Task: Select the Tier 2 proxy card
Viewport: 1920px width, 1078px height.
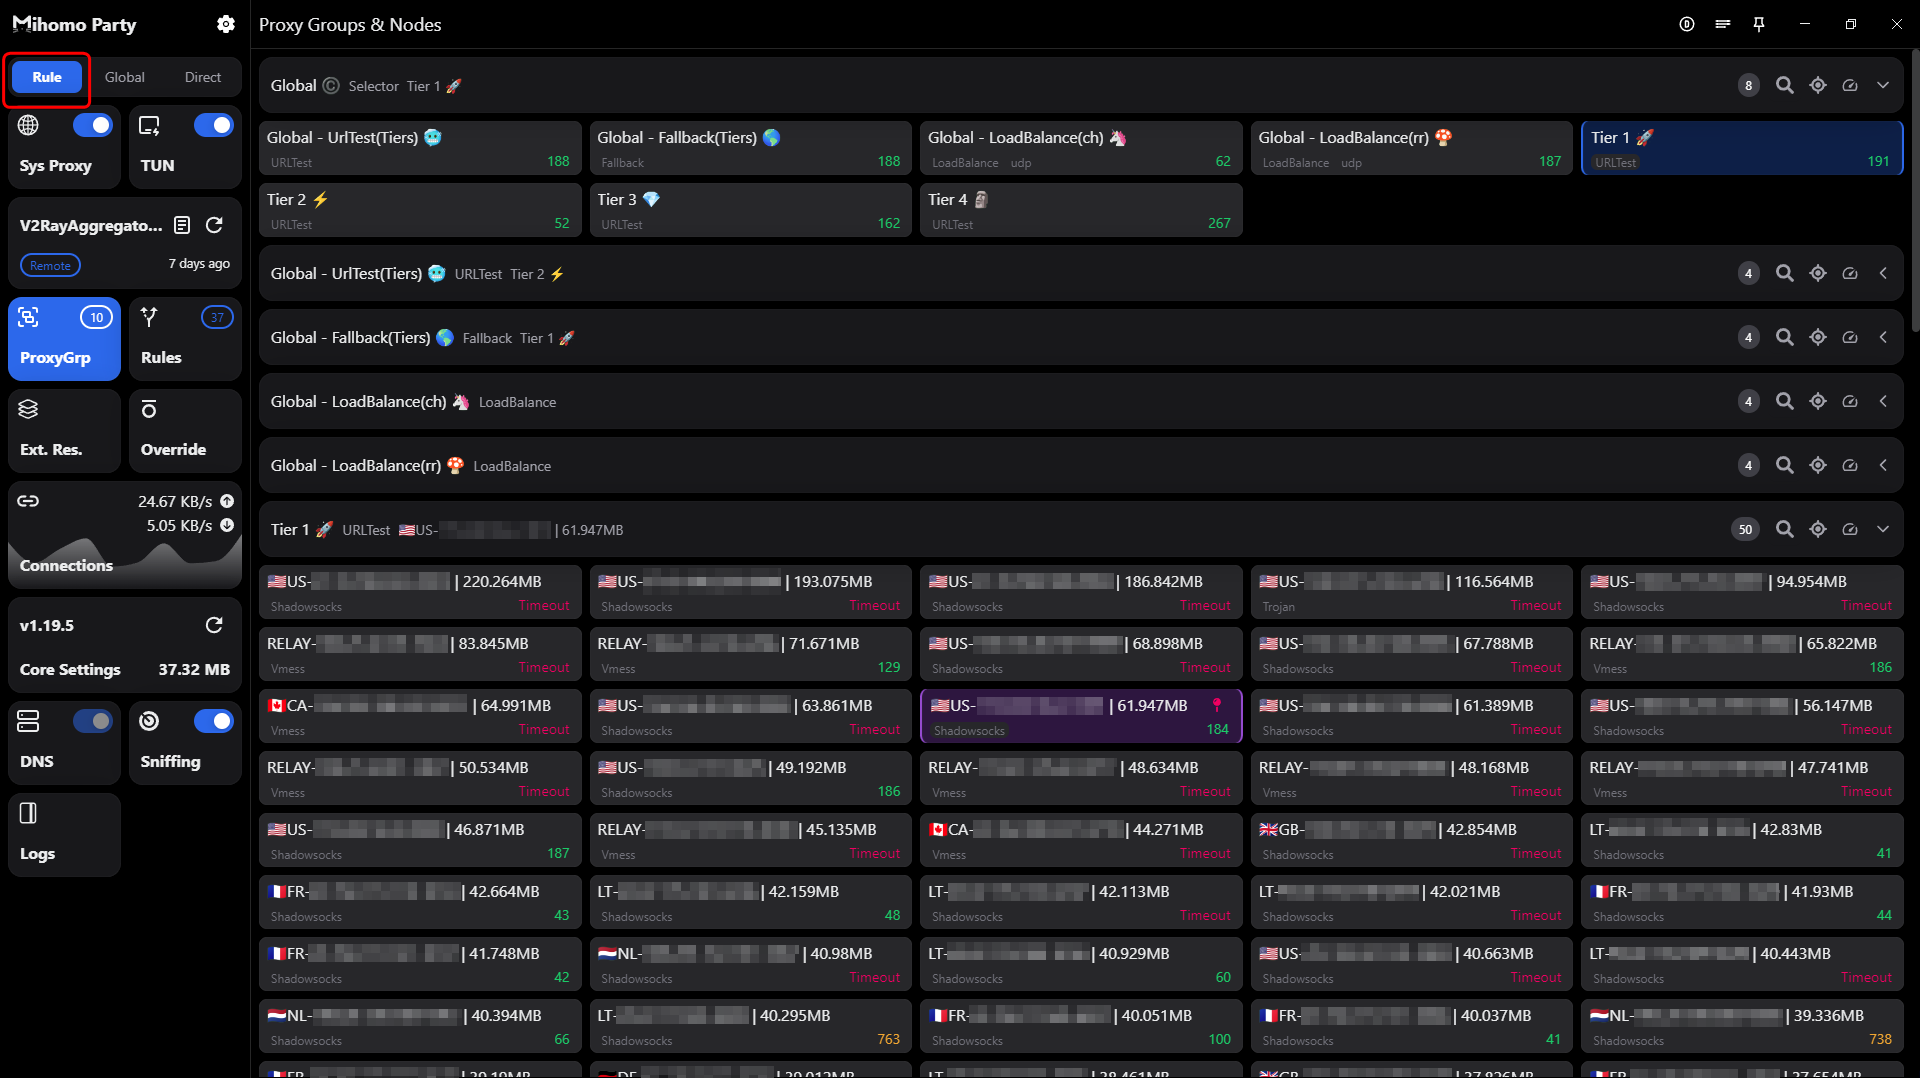Action: point(420,210)
